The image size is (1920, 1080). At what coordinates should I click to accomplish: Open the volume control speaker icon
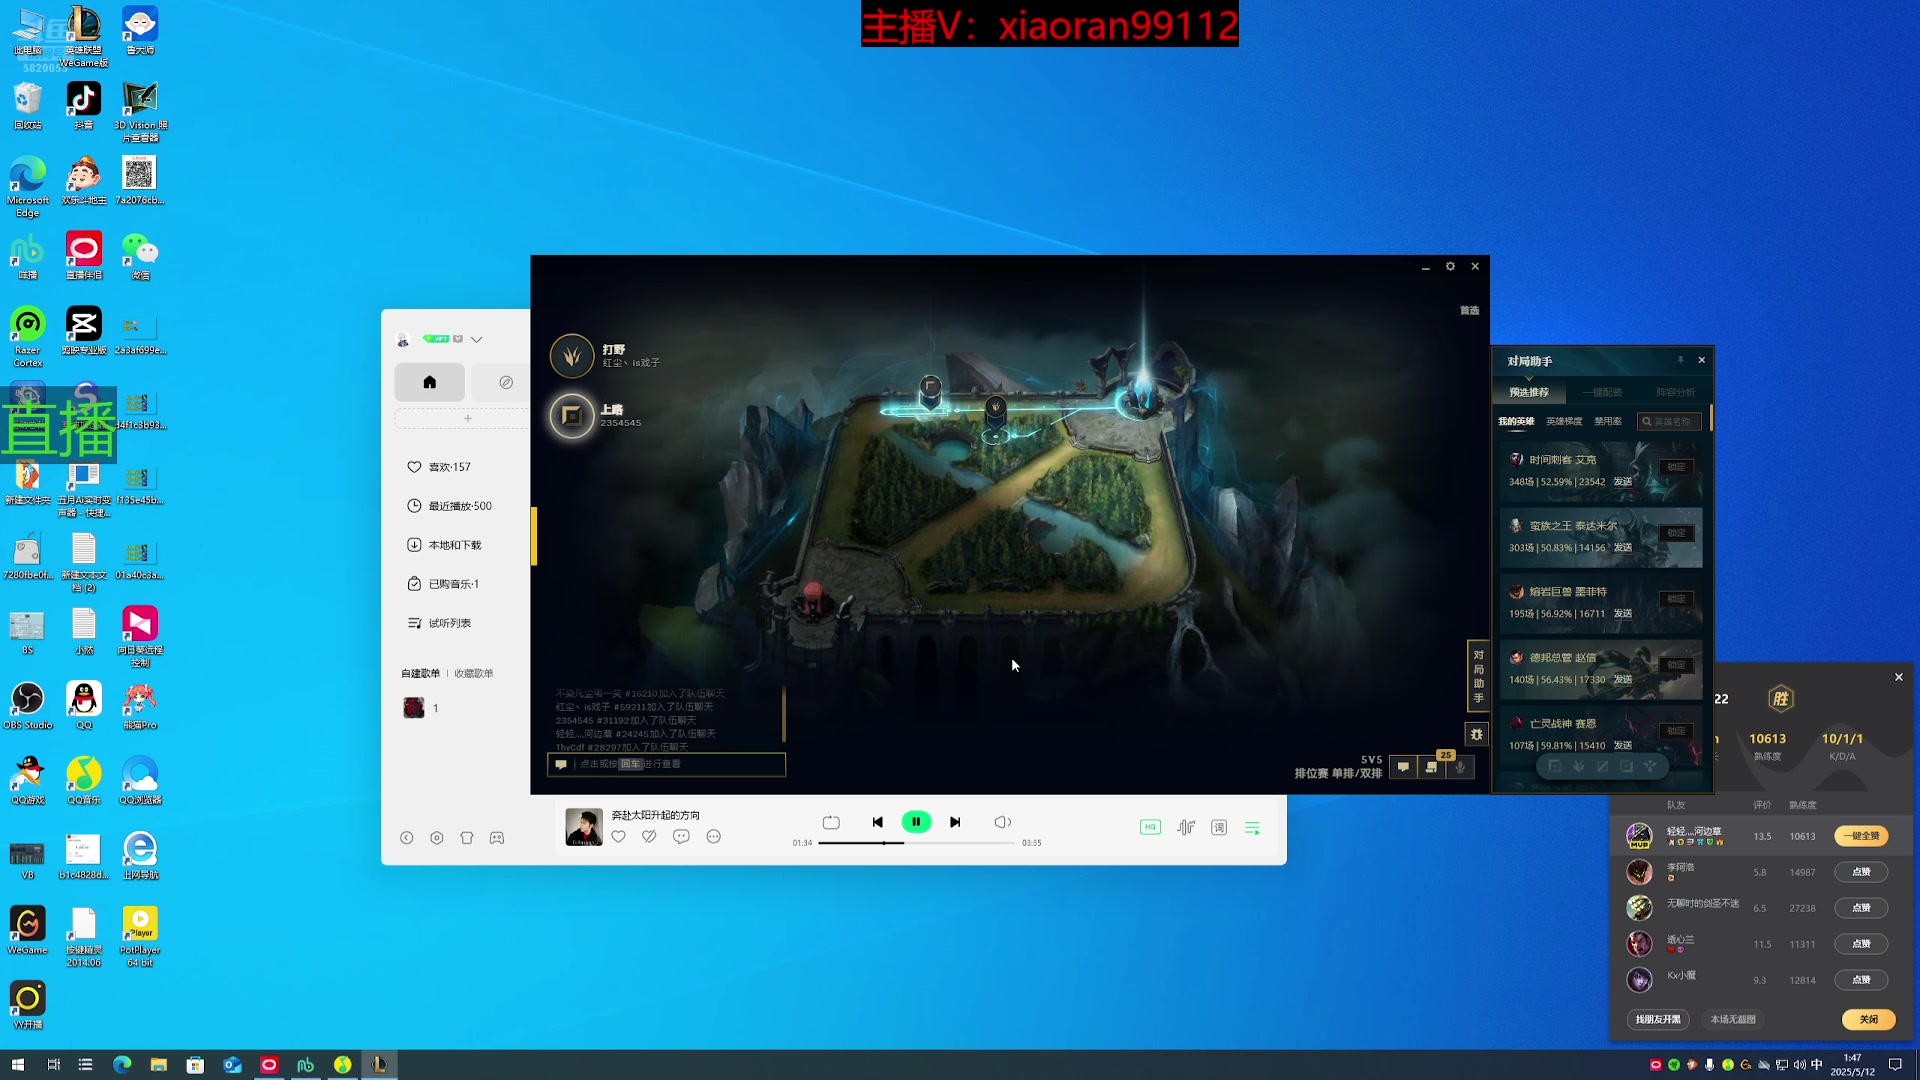click(1003, 822)
